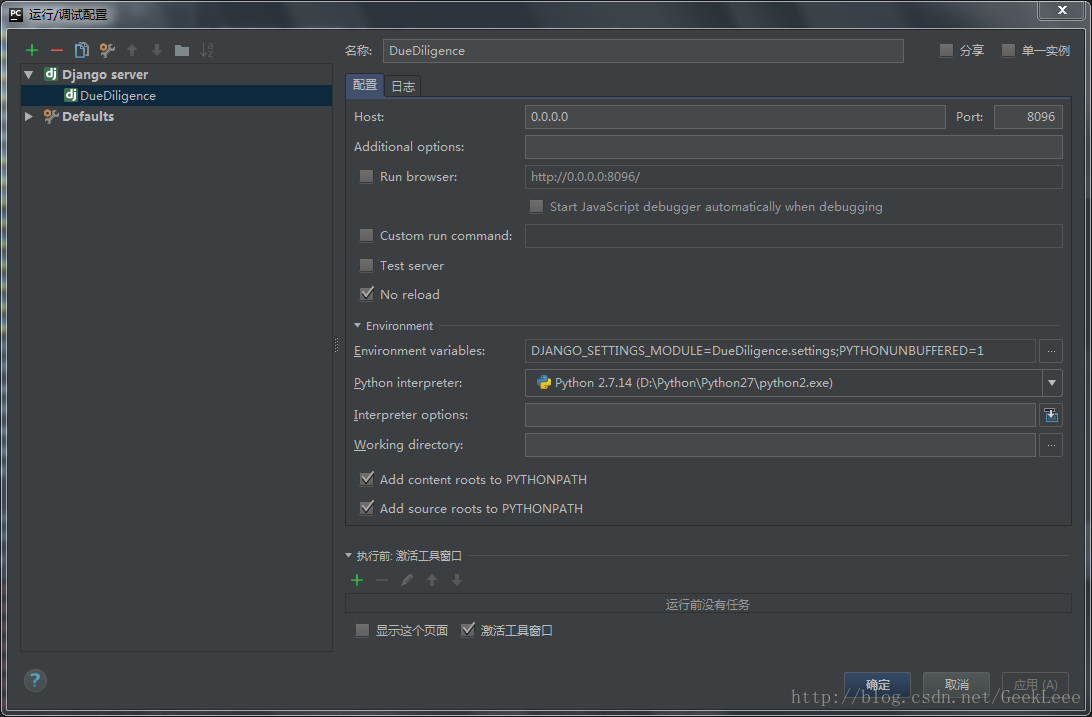Click the Run browser URL field
The height and width of the screenshot is (717, 1092).
pyautogui.click(x=793, y=177)
